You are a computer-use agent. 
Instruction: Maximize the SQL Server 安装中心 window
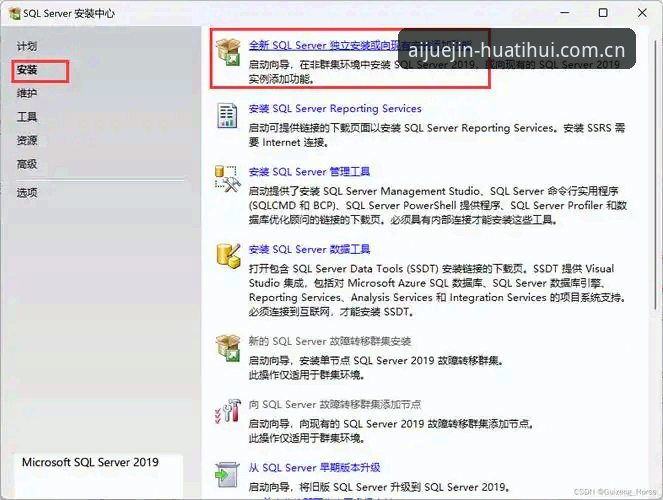tap(603, 13)
